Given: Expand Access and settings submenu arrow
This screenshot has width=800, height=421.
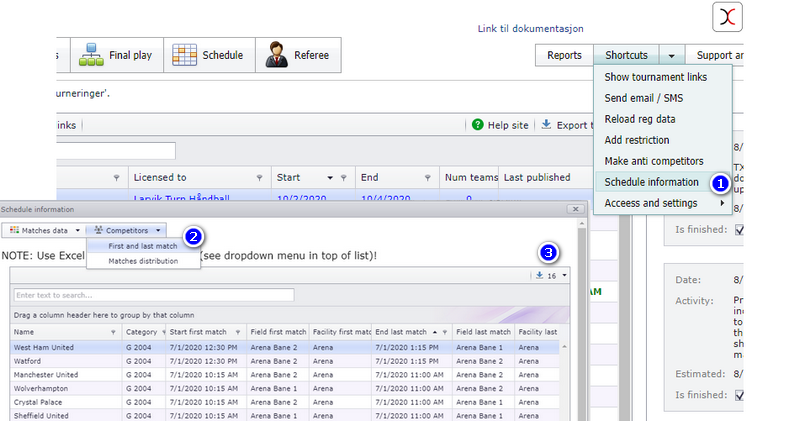Looking at the screenshot, I should pos(722,203).
